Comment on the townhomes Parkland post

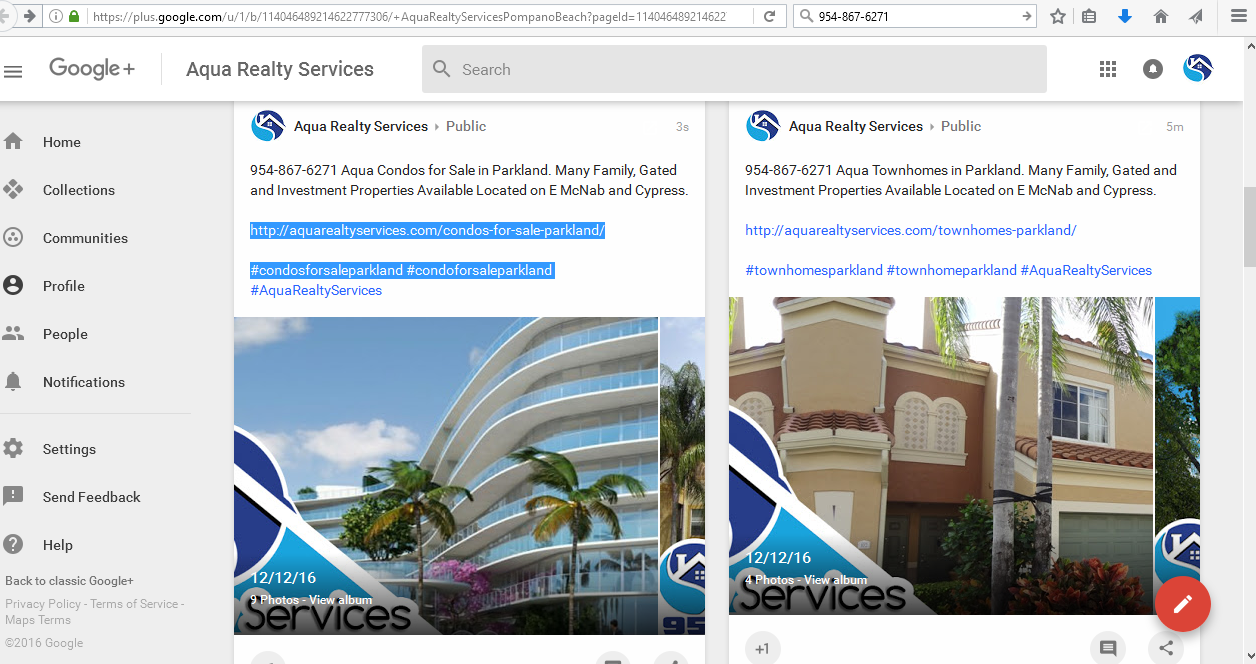point(1108,648)
